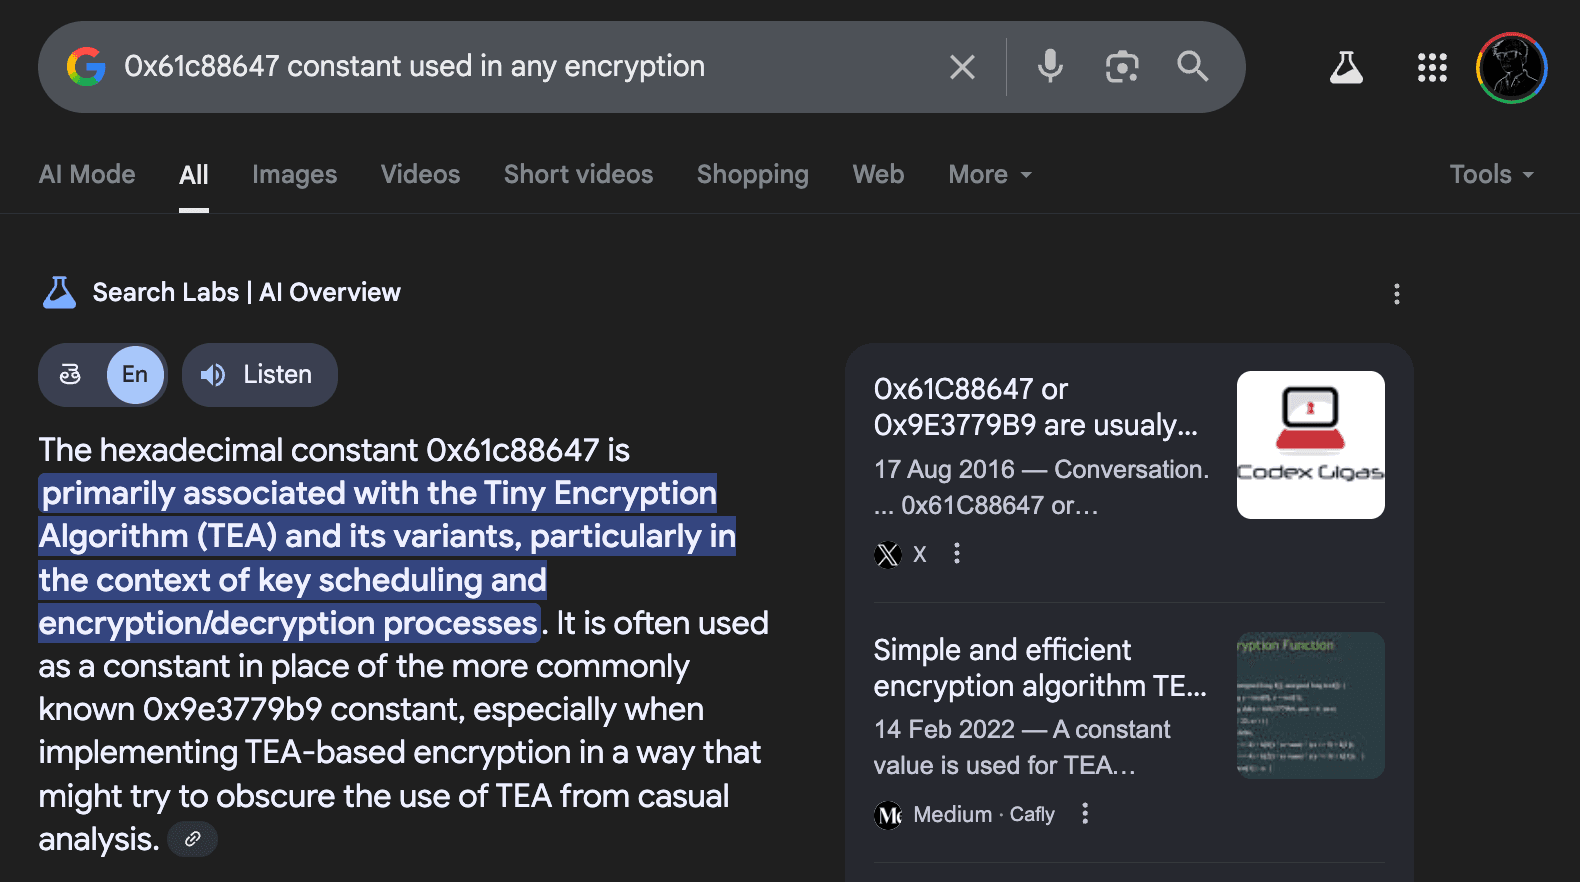Click the link chip after 'analysis.'
Viewport: 1580px width, 882px height.
[192, 839]
